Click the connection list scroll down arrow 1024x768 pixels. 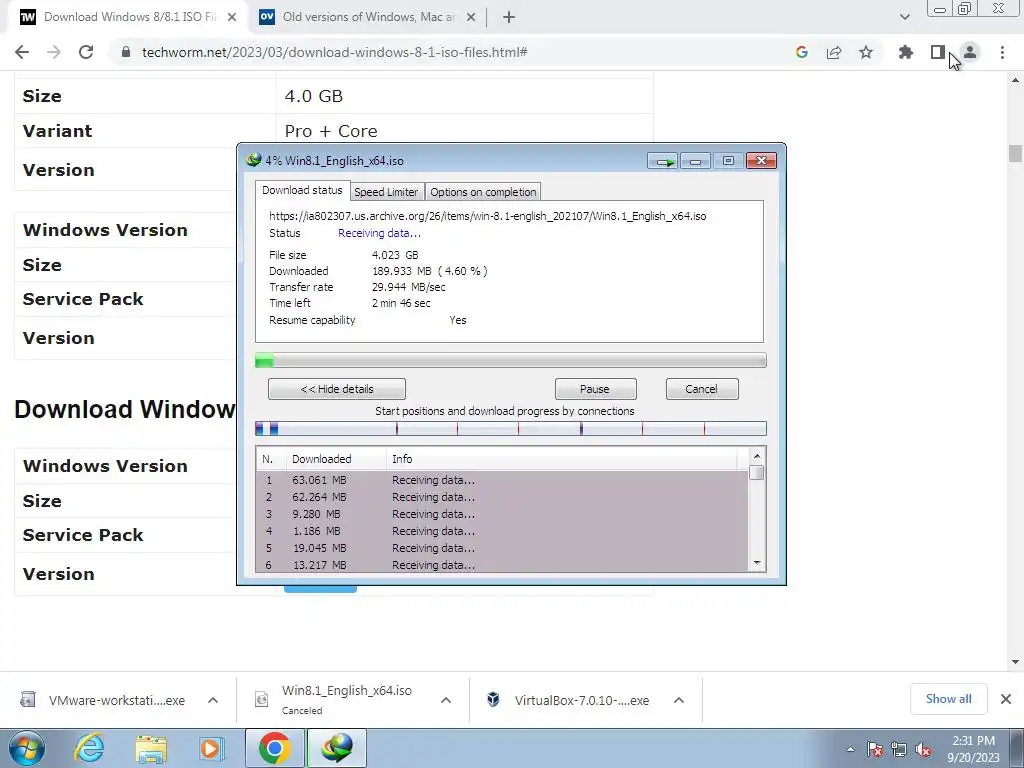click(757, 563)
